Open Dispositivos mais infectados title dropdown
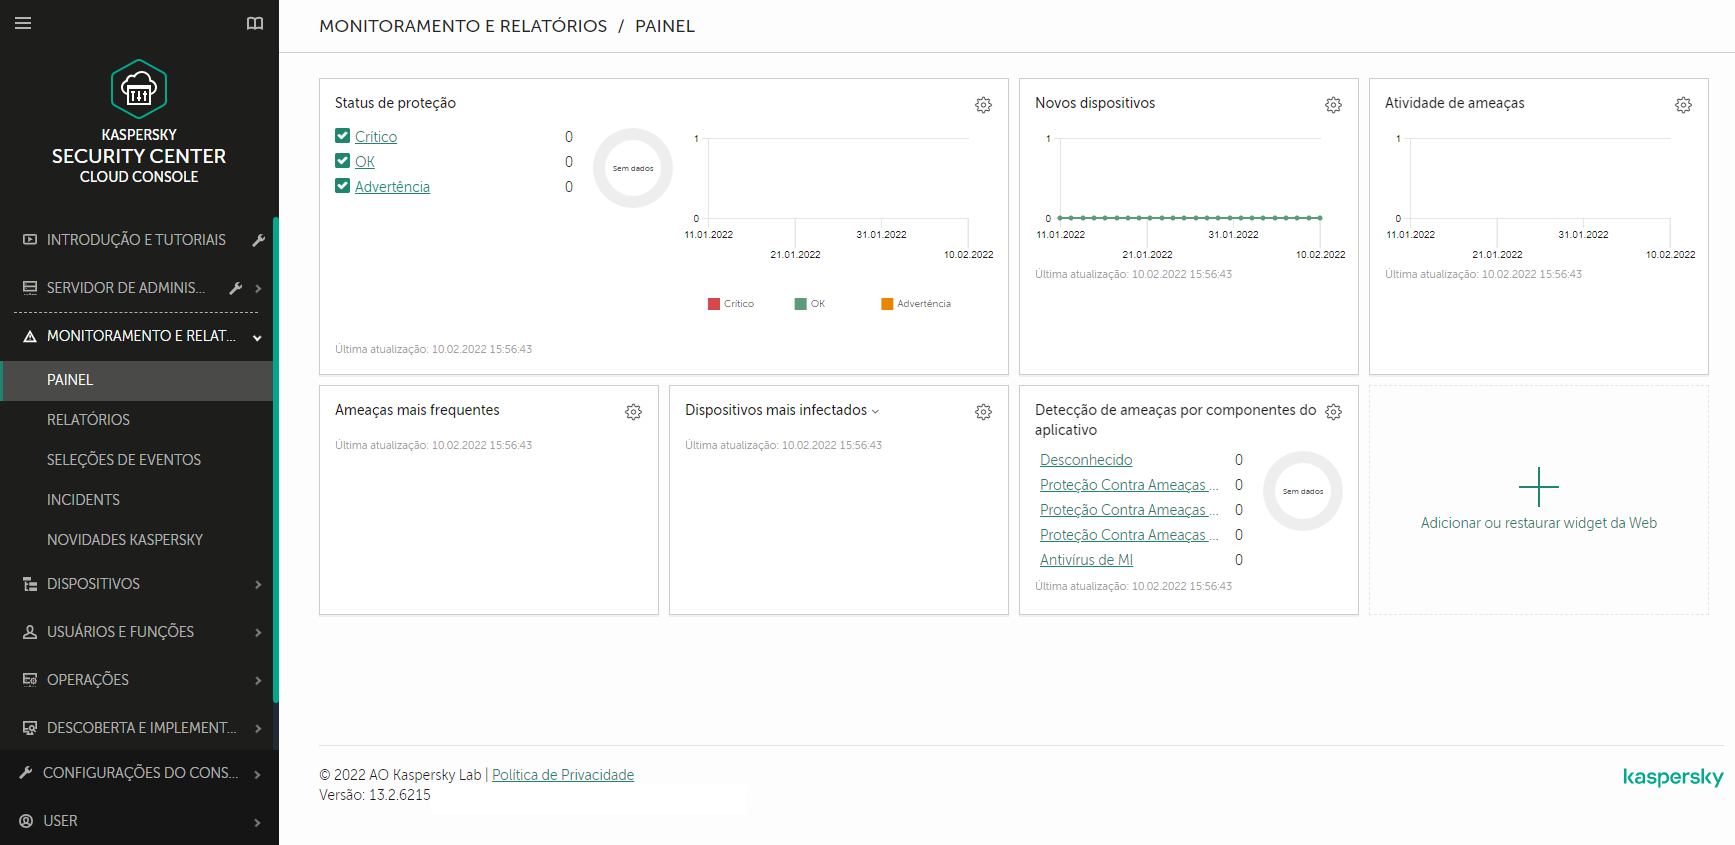Viewport: 1735px width, 845px height. click(x=876, y=411)
